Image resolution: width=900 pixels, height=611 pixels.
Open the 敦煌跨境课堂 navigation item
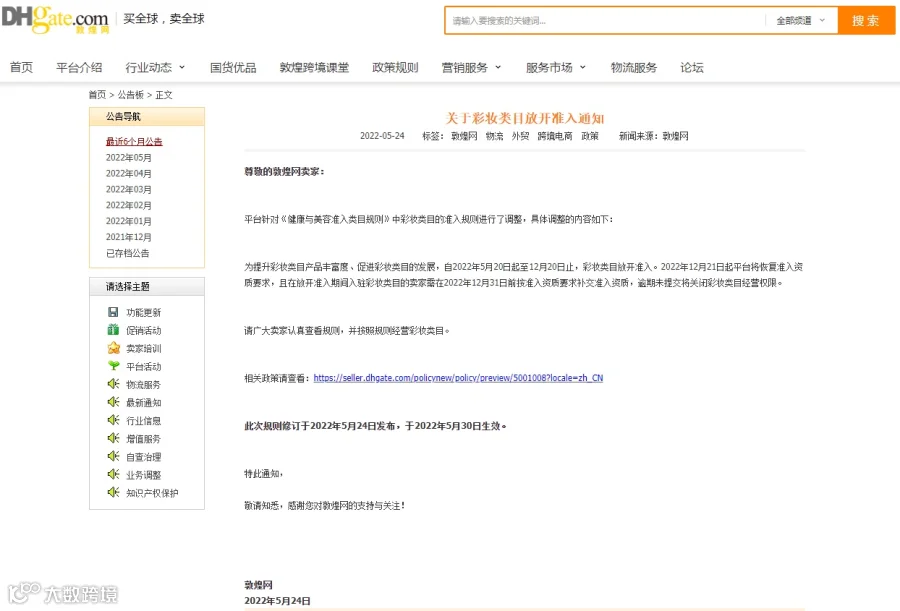click(314, 67)
